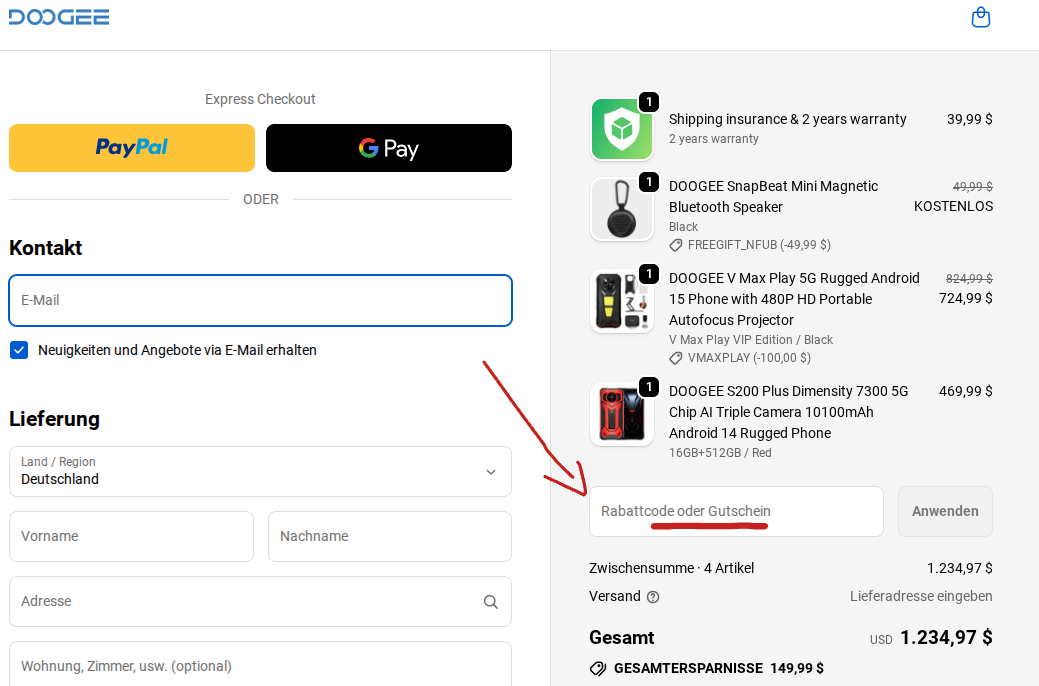1039x686 pixels.
Task: Click the question mark icon next to Versand
Action: click(x=654, y=597)
